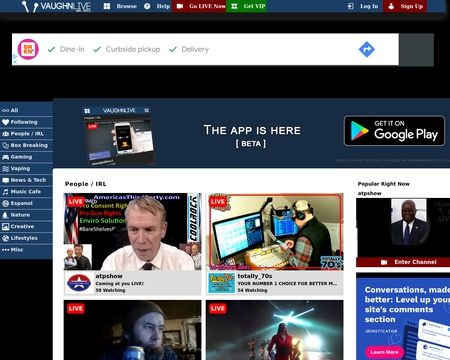The image size is (450, 360).
Task: Click the Dunkin' ad logo
Action: point(28,49)
